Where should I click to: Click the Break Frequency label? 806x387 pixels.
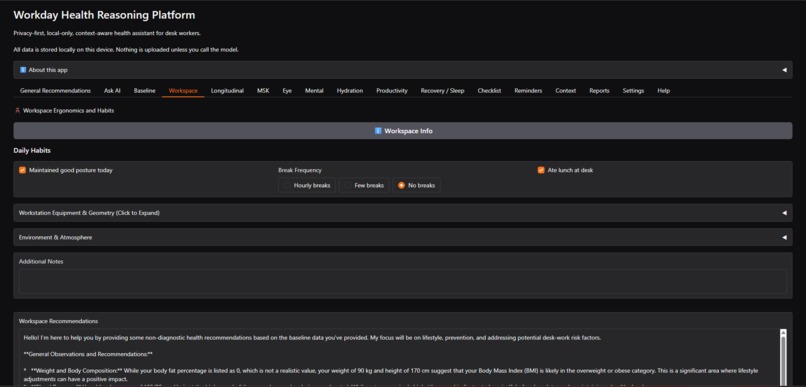300,170
